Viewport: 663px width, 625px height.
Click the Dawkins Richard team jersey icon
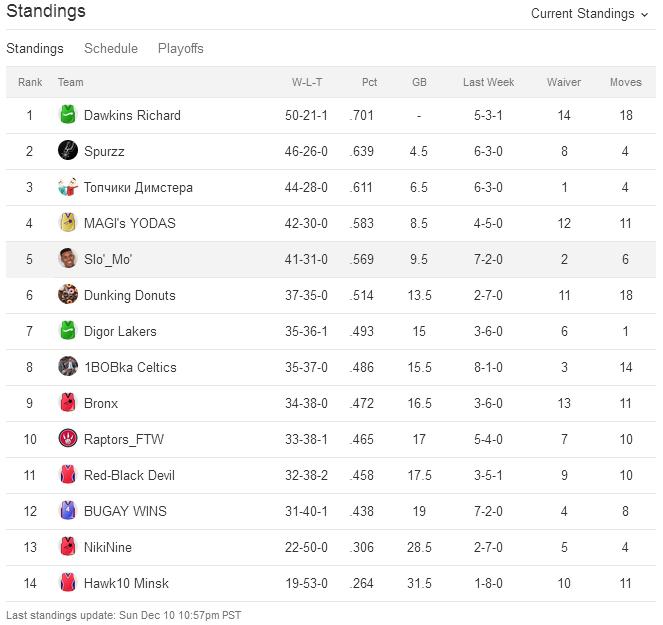(x=68, y=115)
